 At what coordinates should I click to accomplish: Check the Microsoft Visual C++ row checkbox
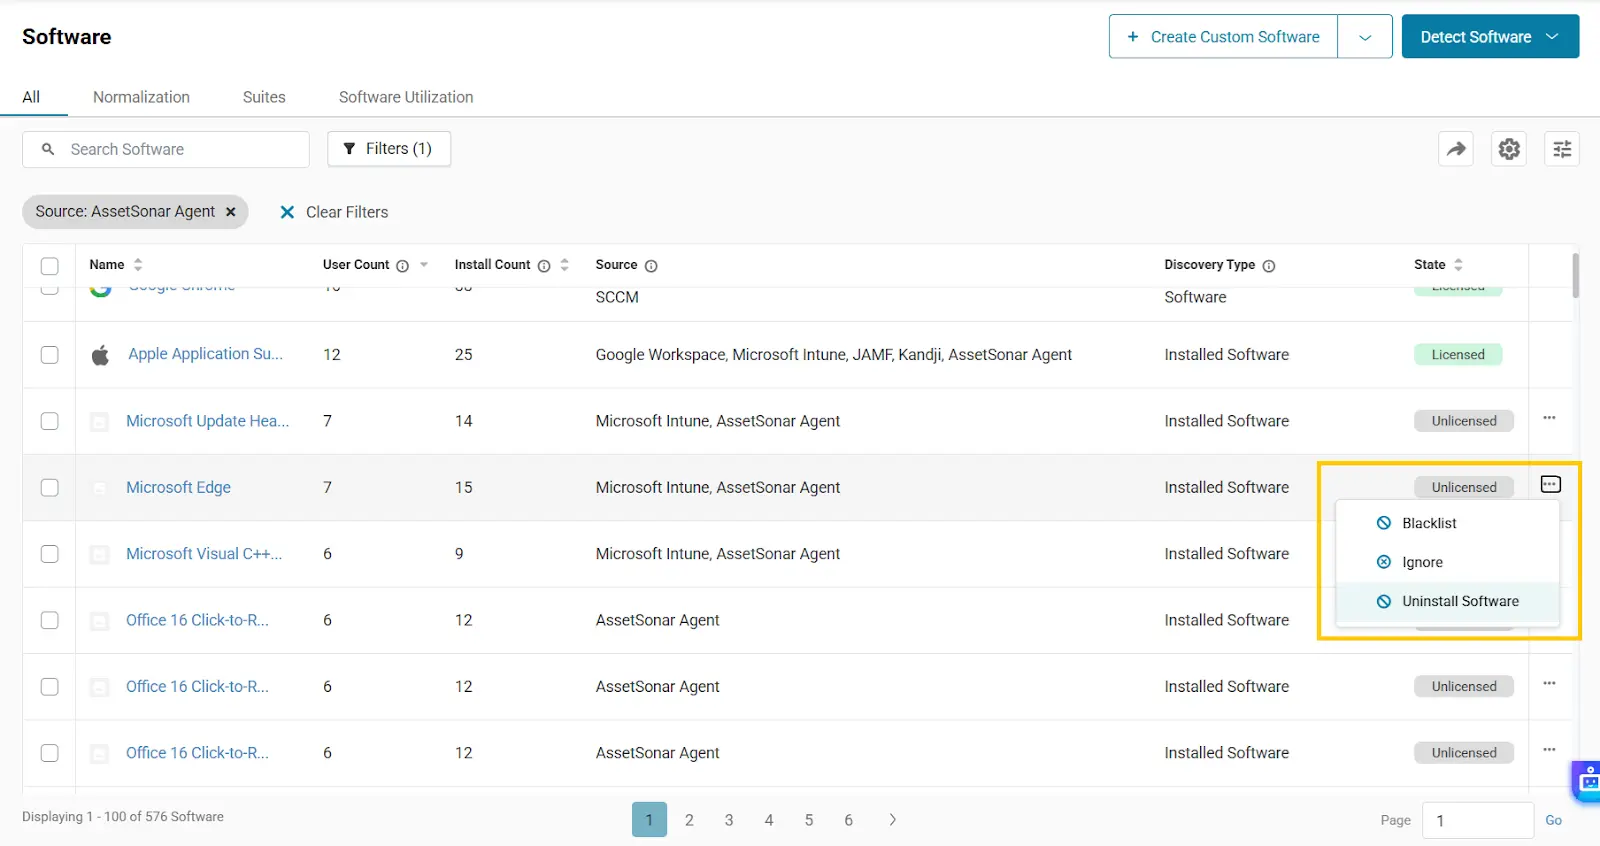[49, 554]
